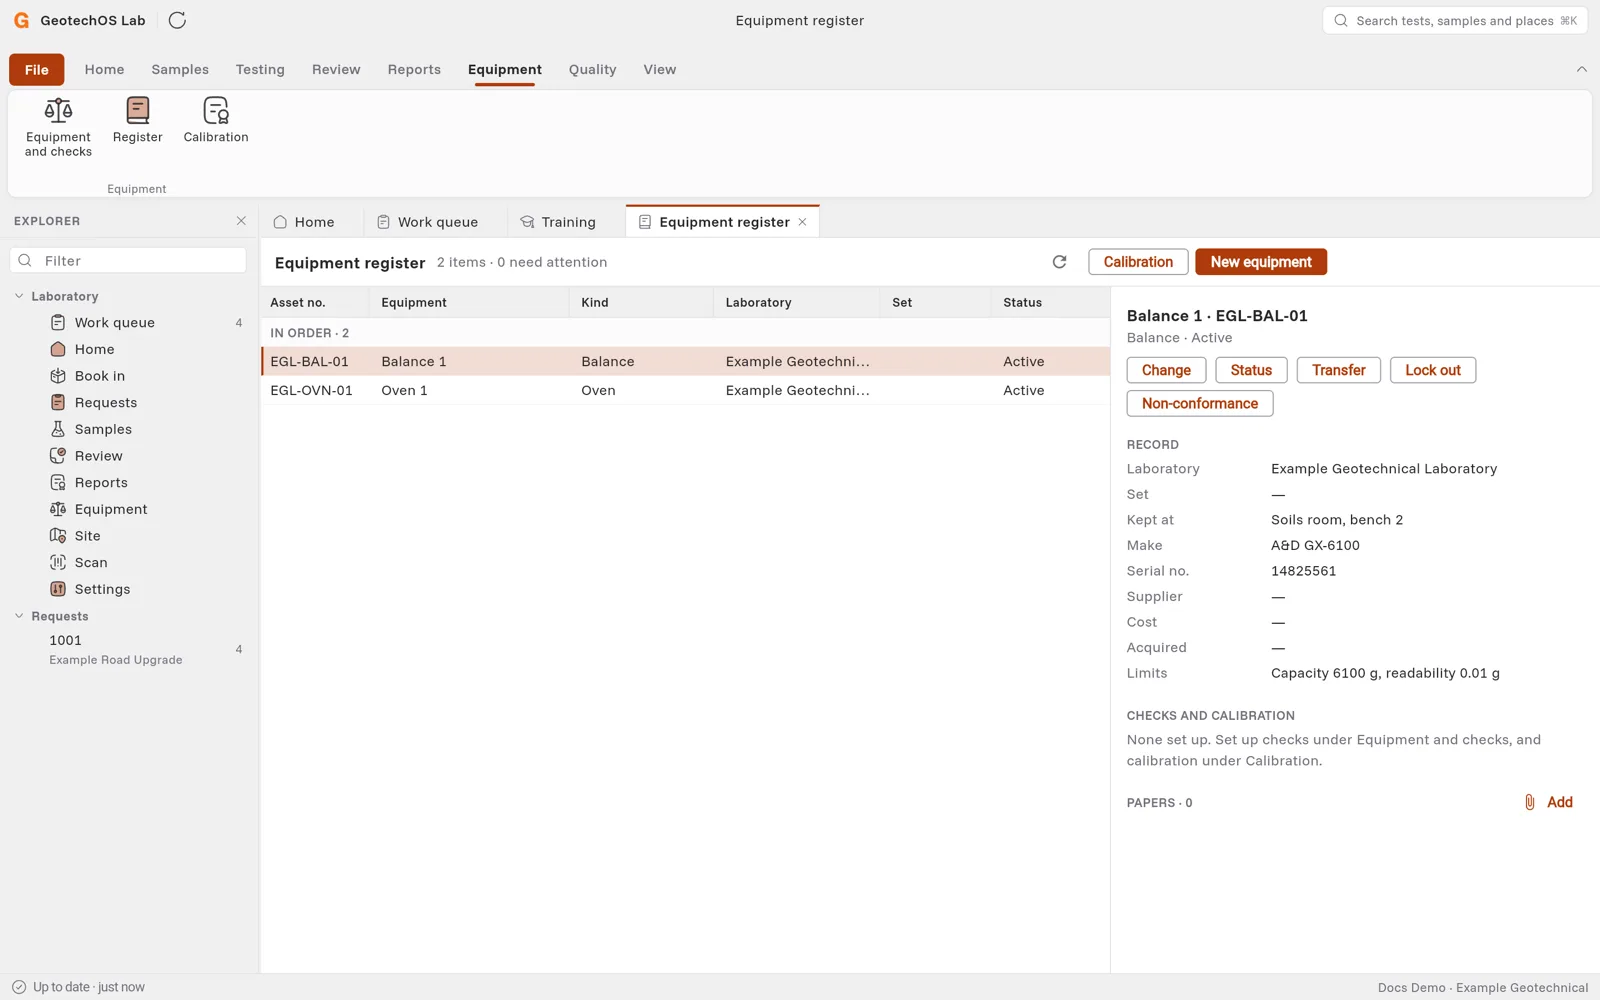The image size is (1600, 1000).
Task: Click the Change button for Balance 1
Action: pyautogui.click(x=1166, y=370)
